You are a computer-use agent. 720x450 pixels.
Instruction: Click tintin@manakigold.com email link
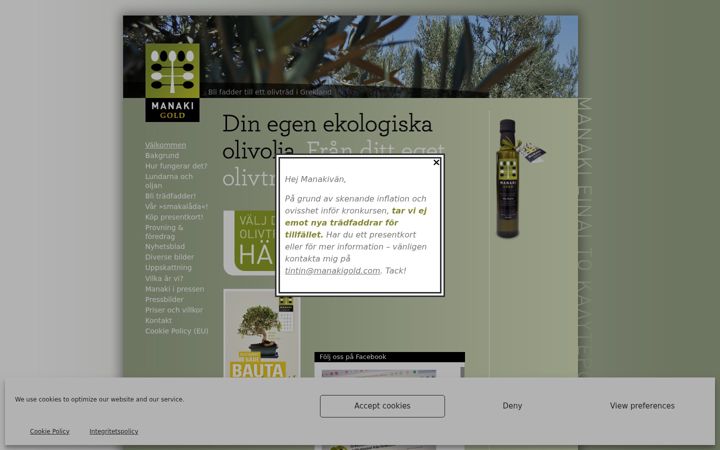[332, 271]
